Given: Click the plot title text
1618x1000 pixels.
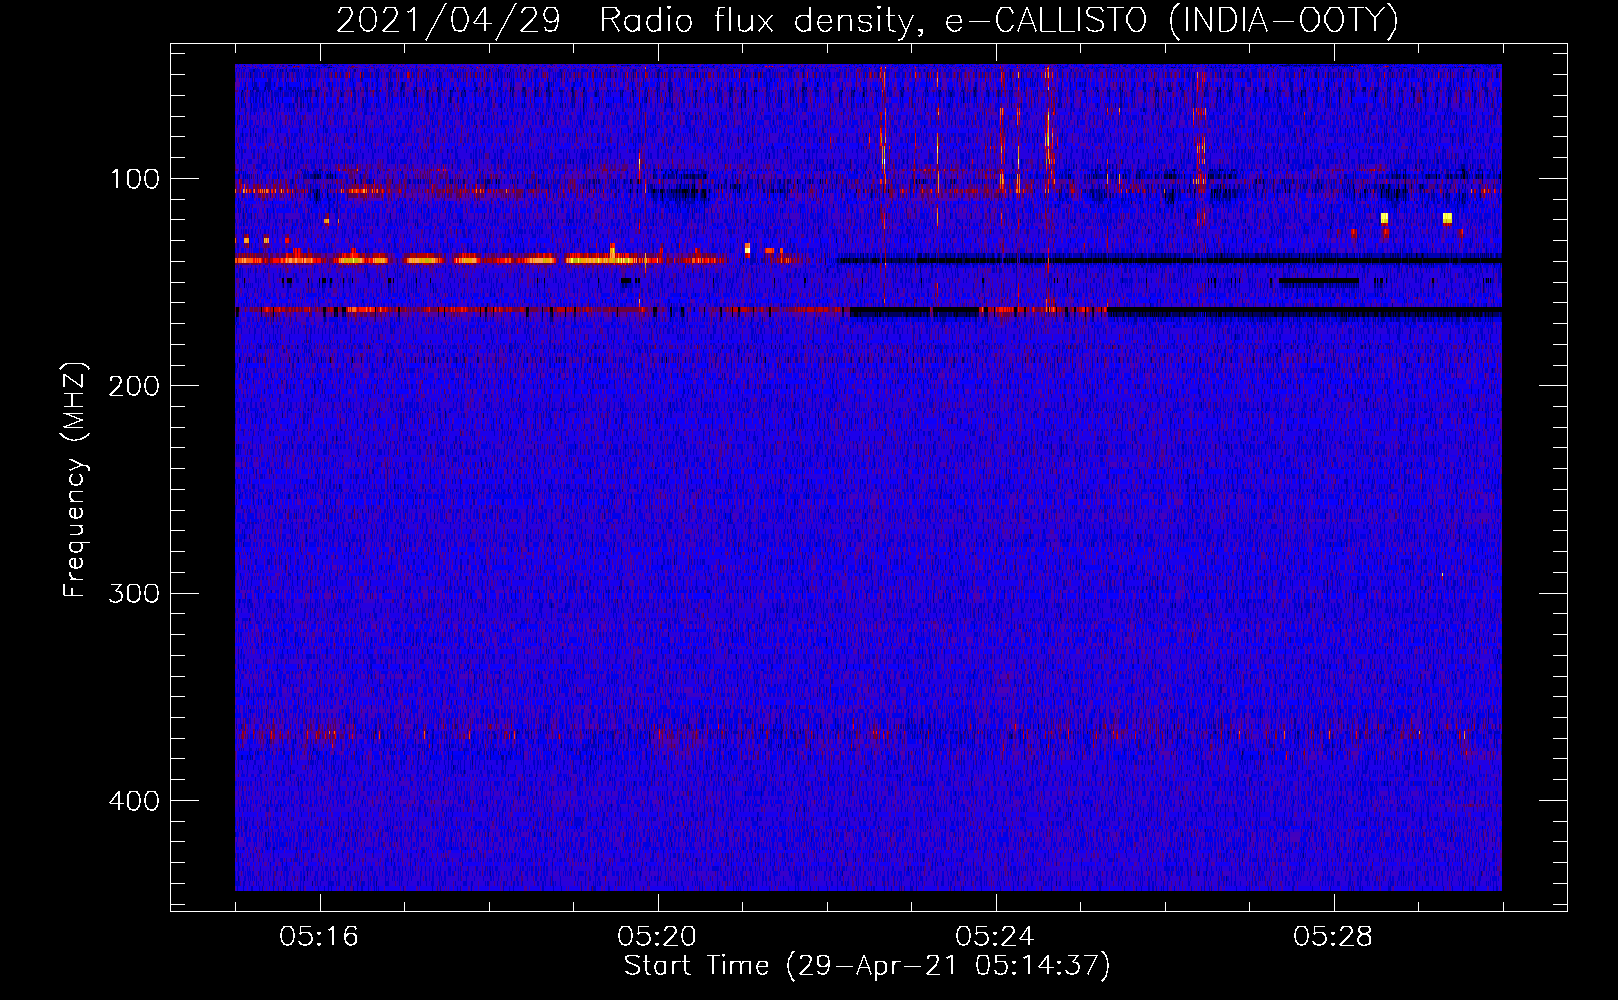Looking at the screenshot, I should 867,20.
